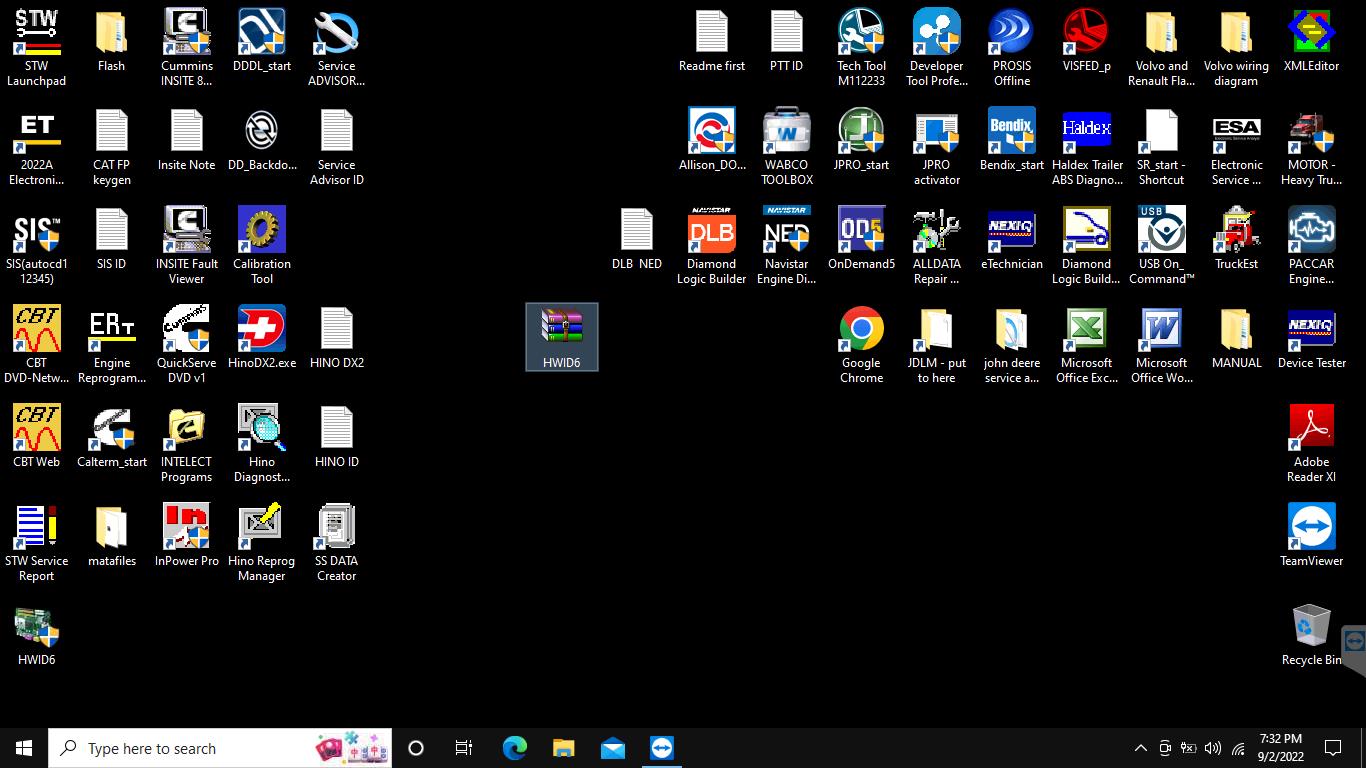Open File Explorer from the taskbar
The image size is (1366, 768).
coord(563,748)
